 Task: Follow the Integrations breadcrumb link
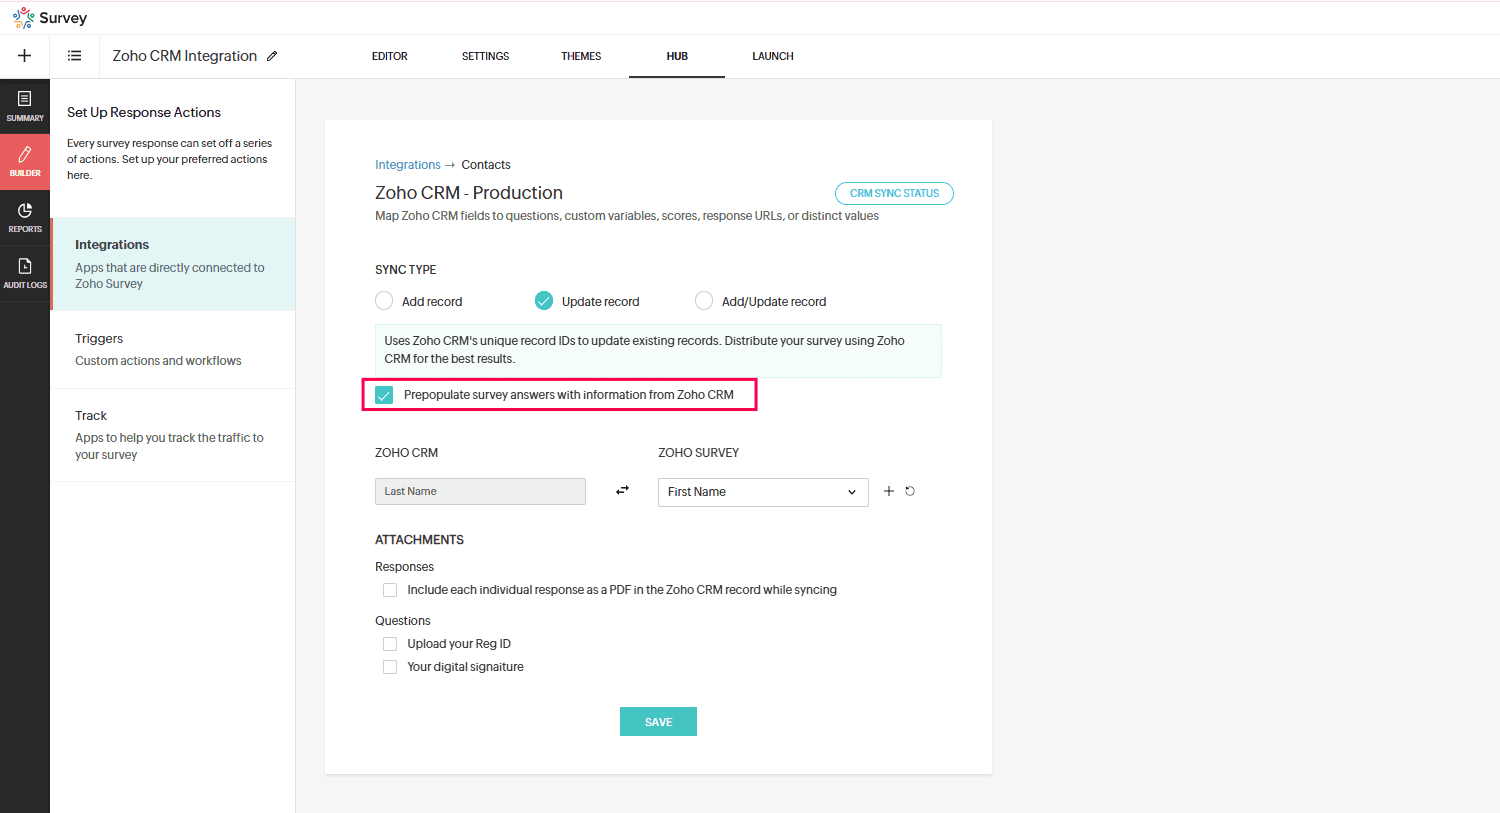[408, 165]
